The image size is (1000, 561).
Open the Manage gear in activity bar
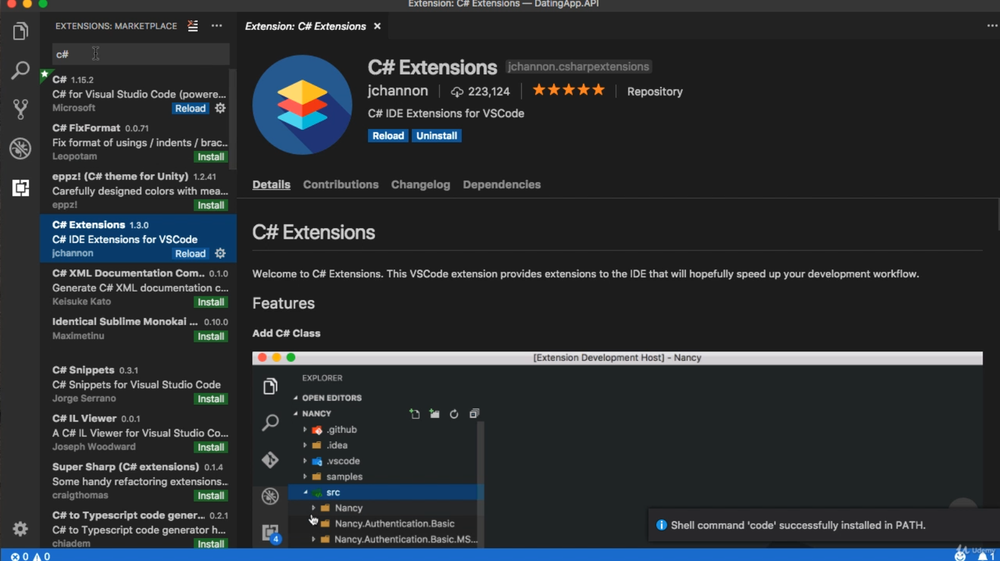click(x=20, y=529)
